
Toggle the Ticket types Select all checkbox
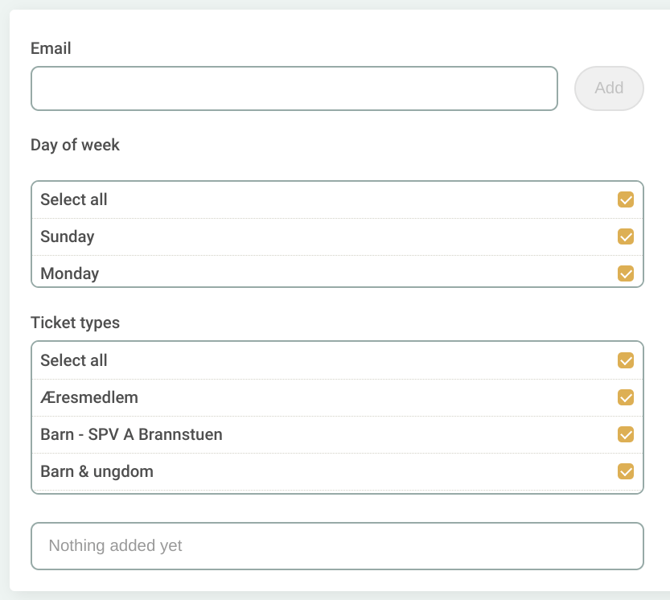tap(626, 361)
